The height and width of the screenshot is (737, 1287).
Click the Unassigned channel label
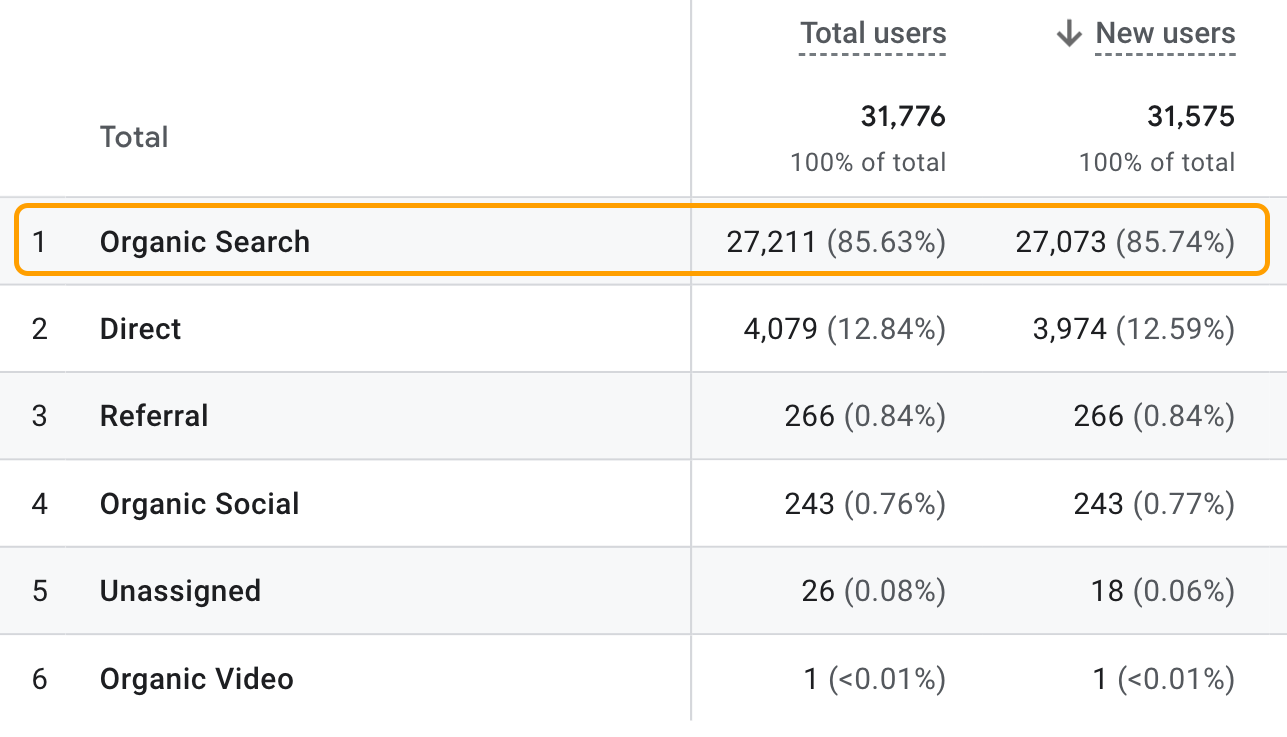[x=180, y=591]
